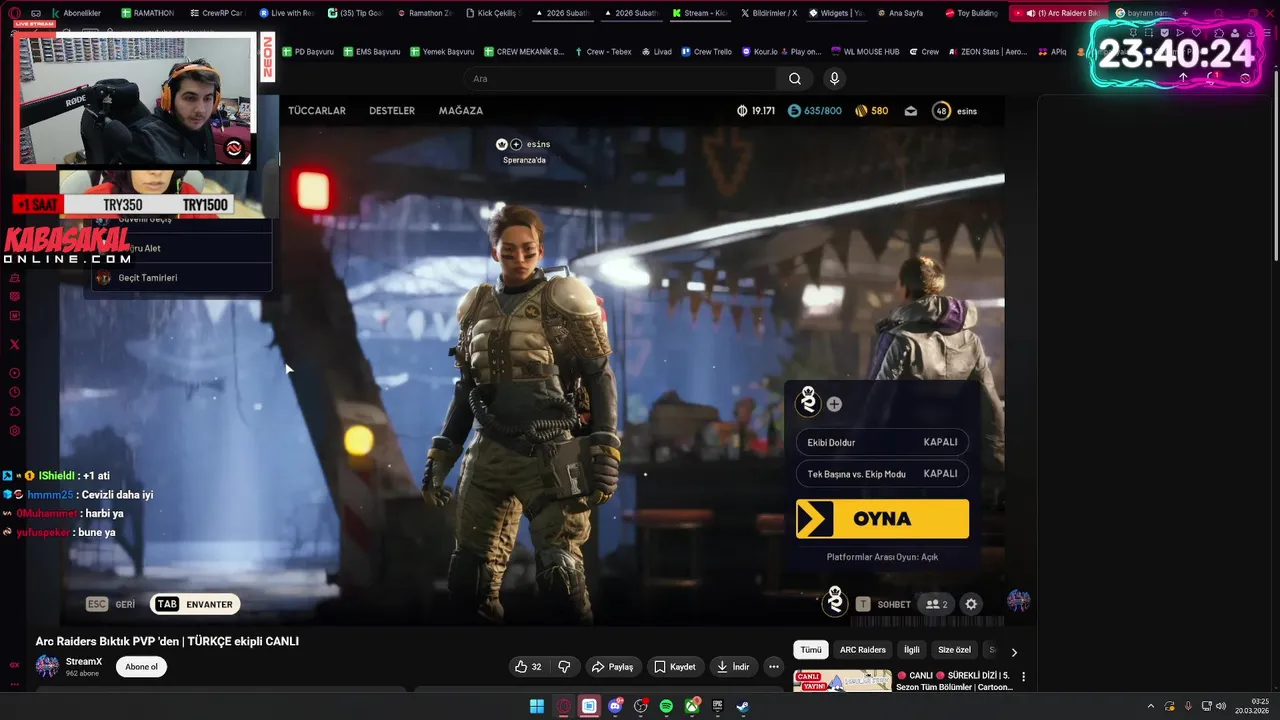Open OBS Studio from the taskbar

641,706
